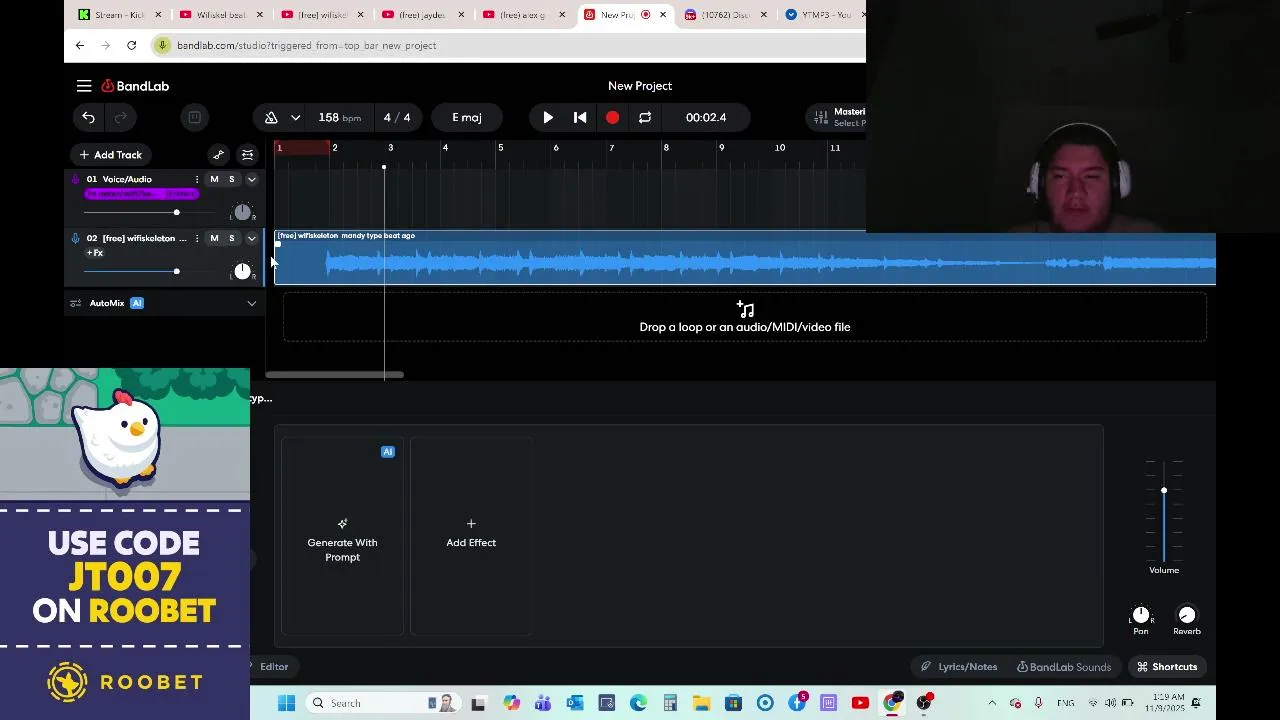Screen dimensions: 1280x720
Task: Click bar 5 on the timeline ruler
Action: pyautogui.click(x=501, y=148)
